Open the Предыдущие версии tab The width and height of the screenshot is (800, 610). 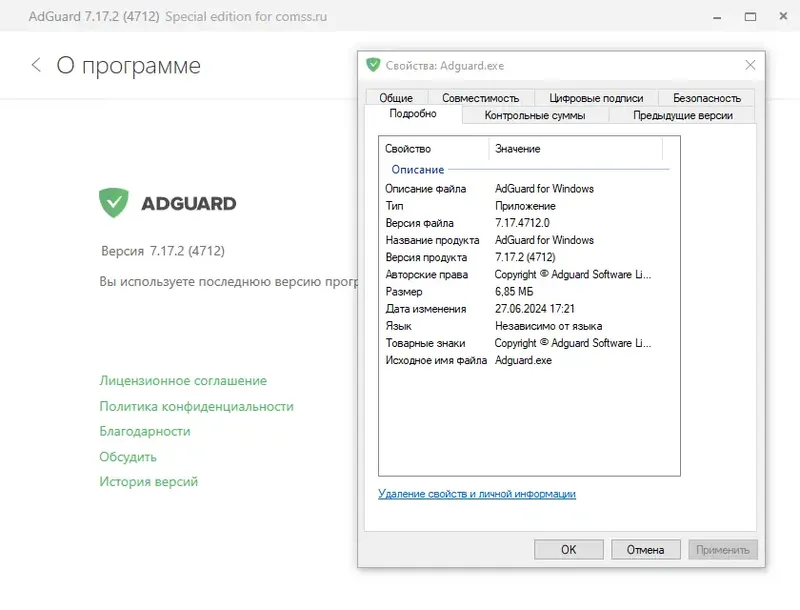[x=683, y=115]
